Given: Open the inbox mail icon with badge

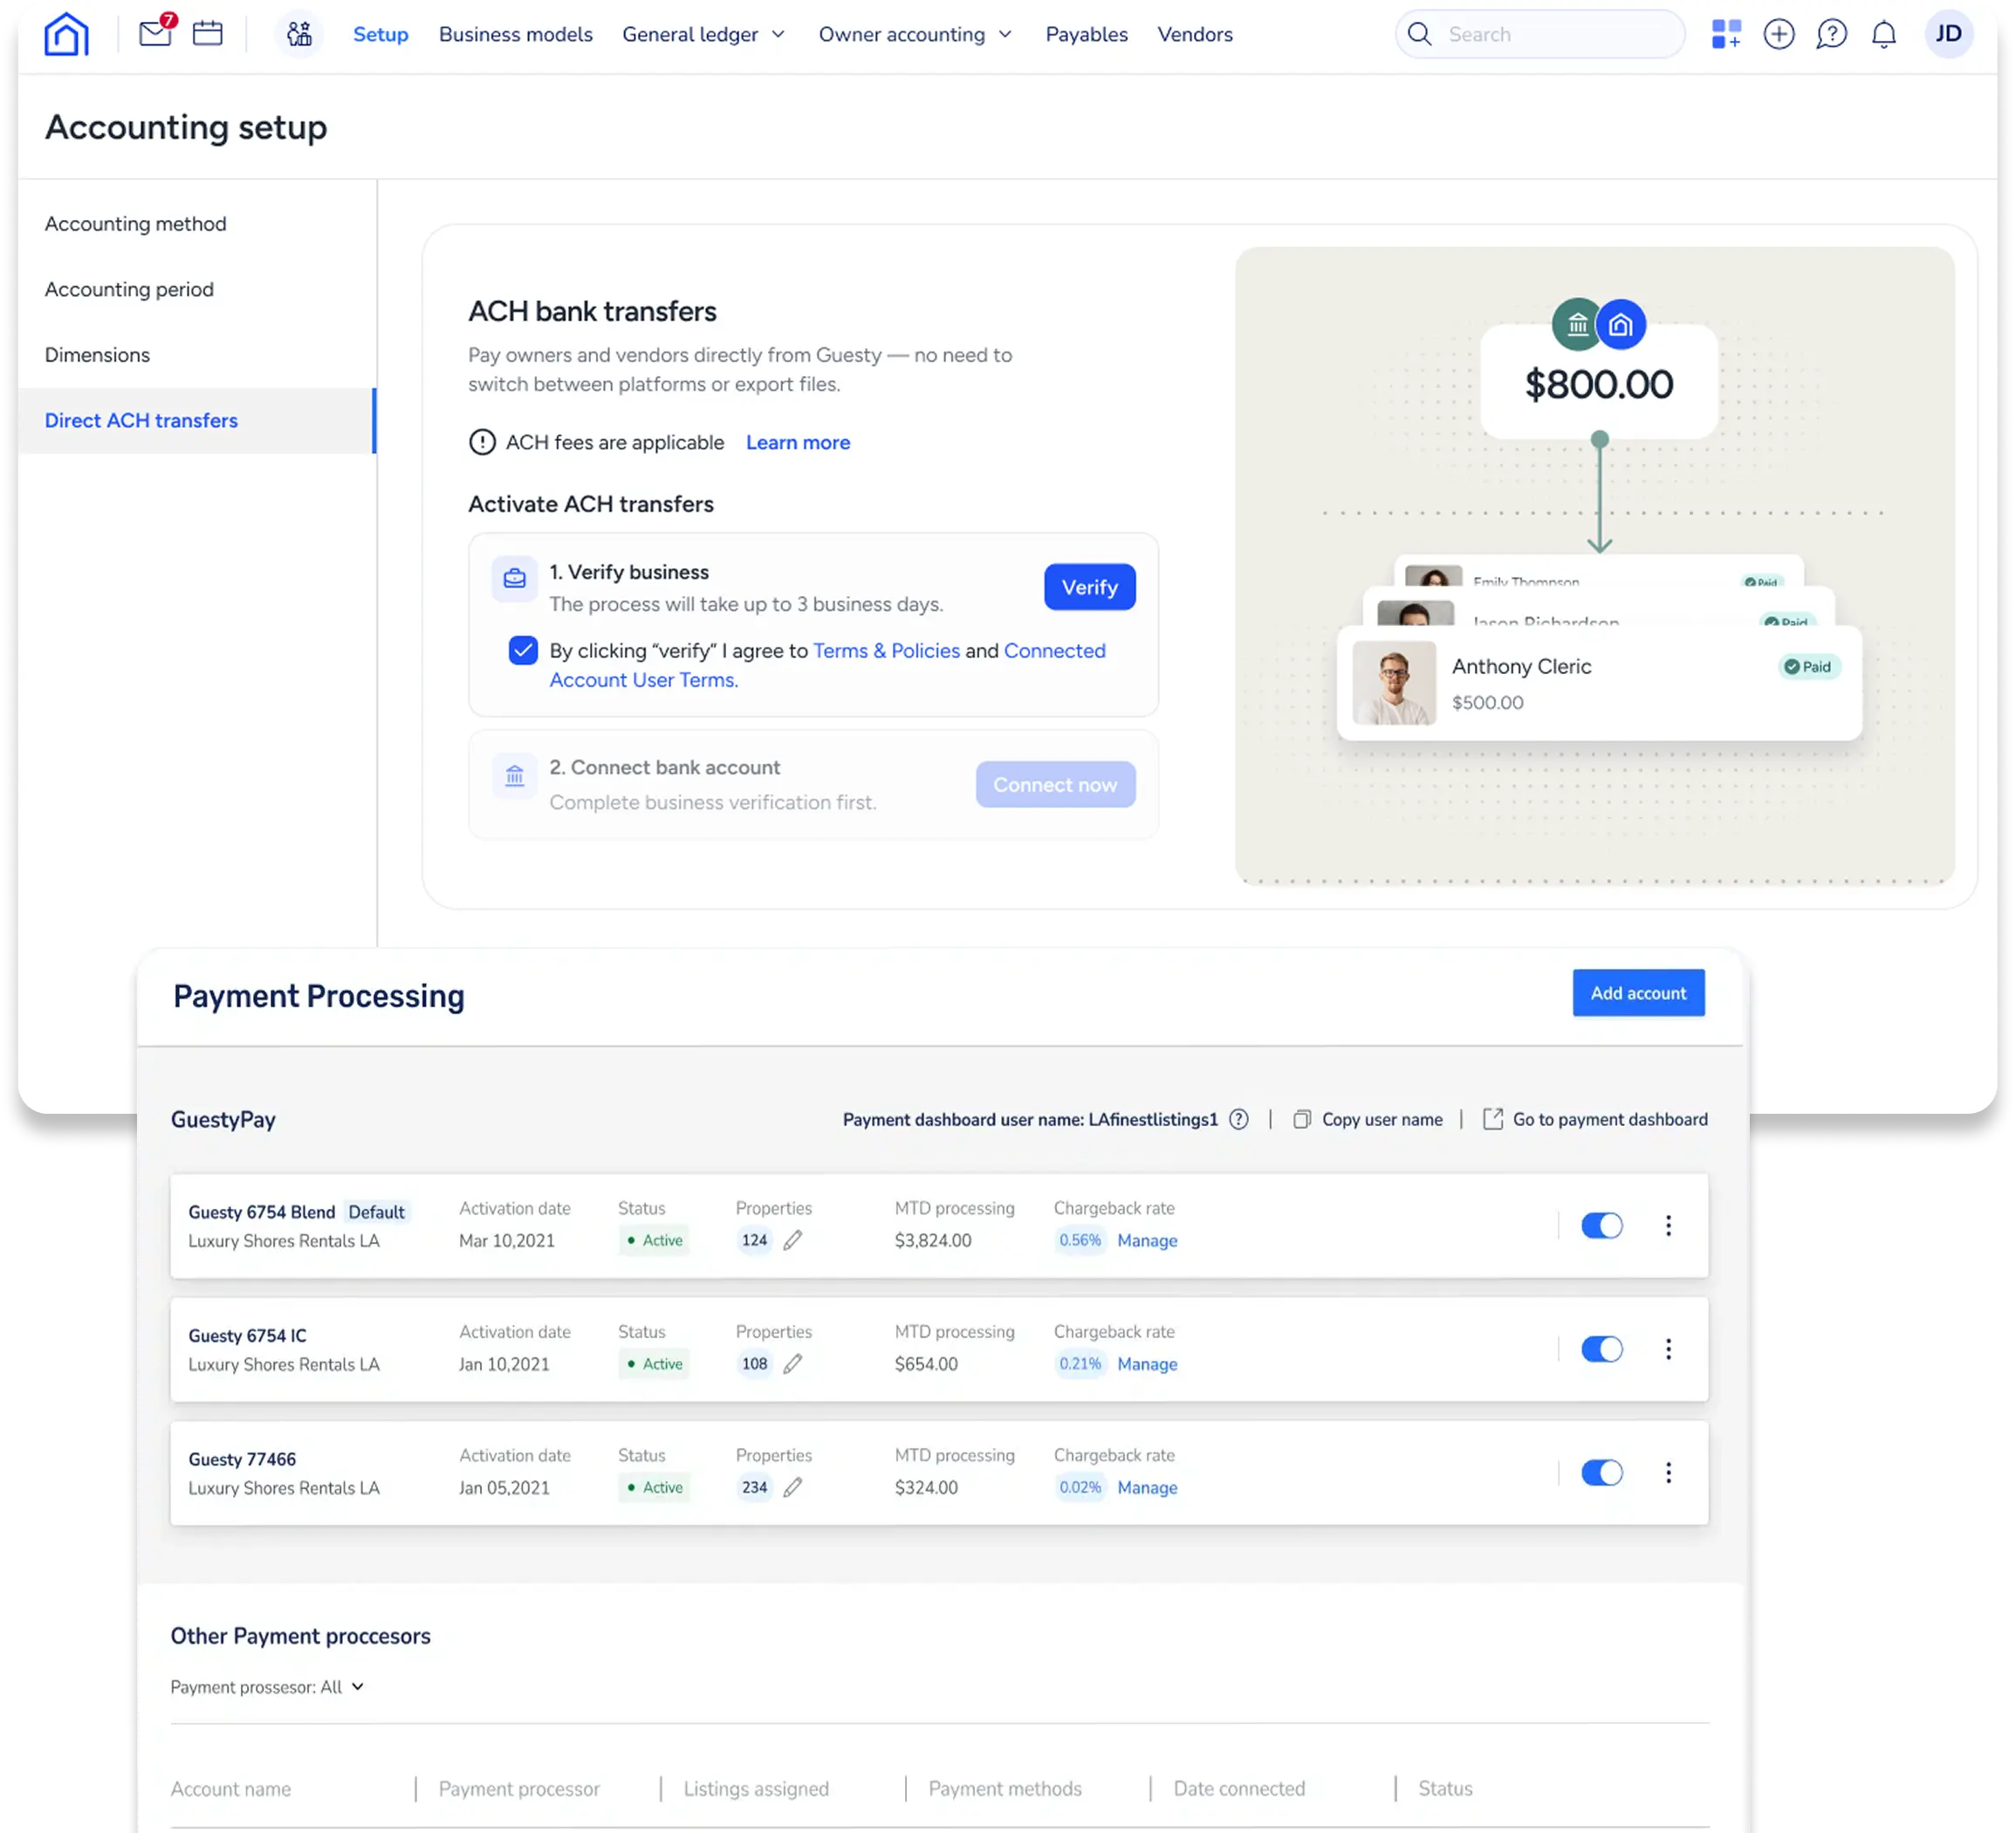Looking at the screenshot, I should point(156,32).
